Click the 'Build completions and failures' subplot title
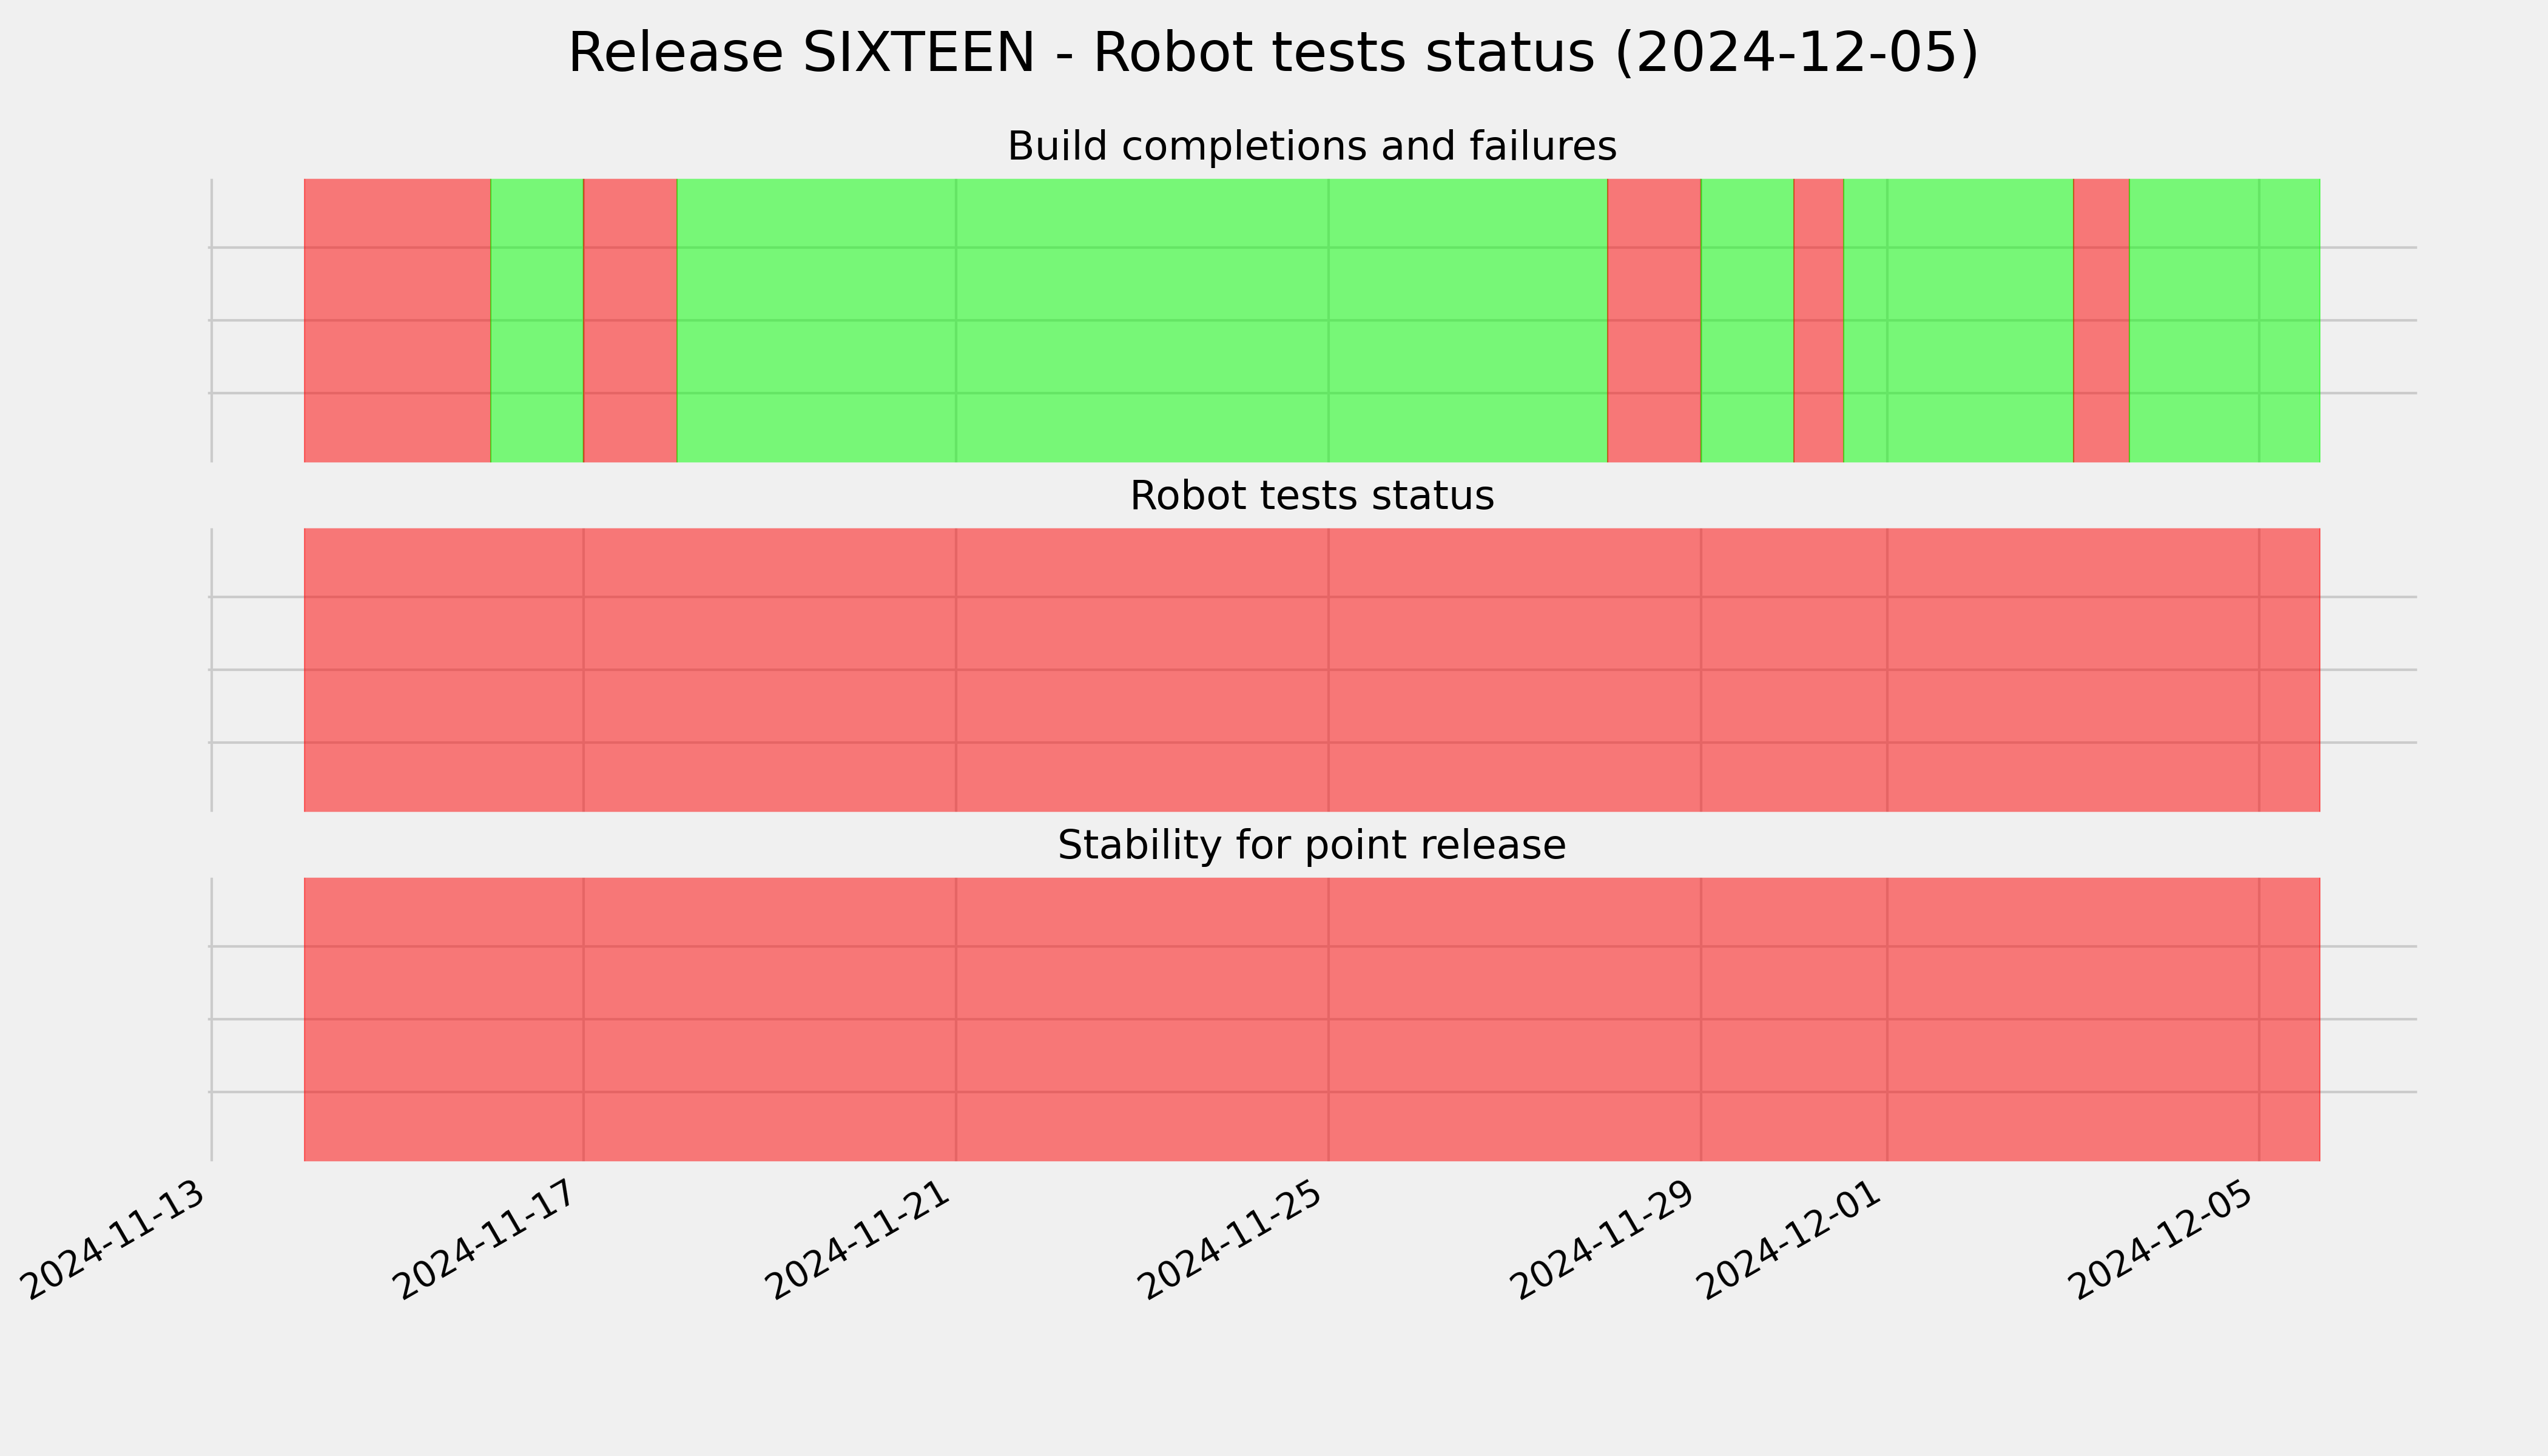This screenshot has height=1456, width=2548. point(1311,146)
